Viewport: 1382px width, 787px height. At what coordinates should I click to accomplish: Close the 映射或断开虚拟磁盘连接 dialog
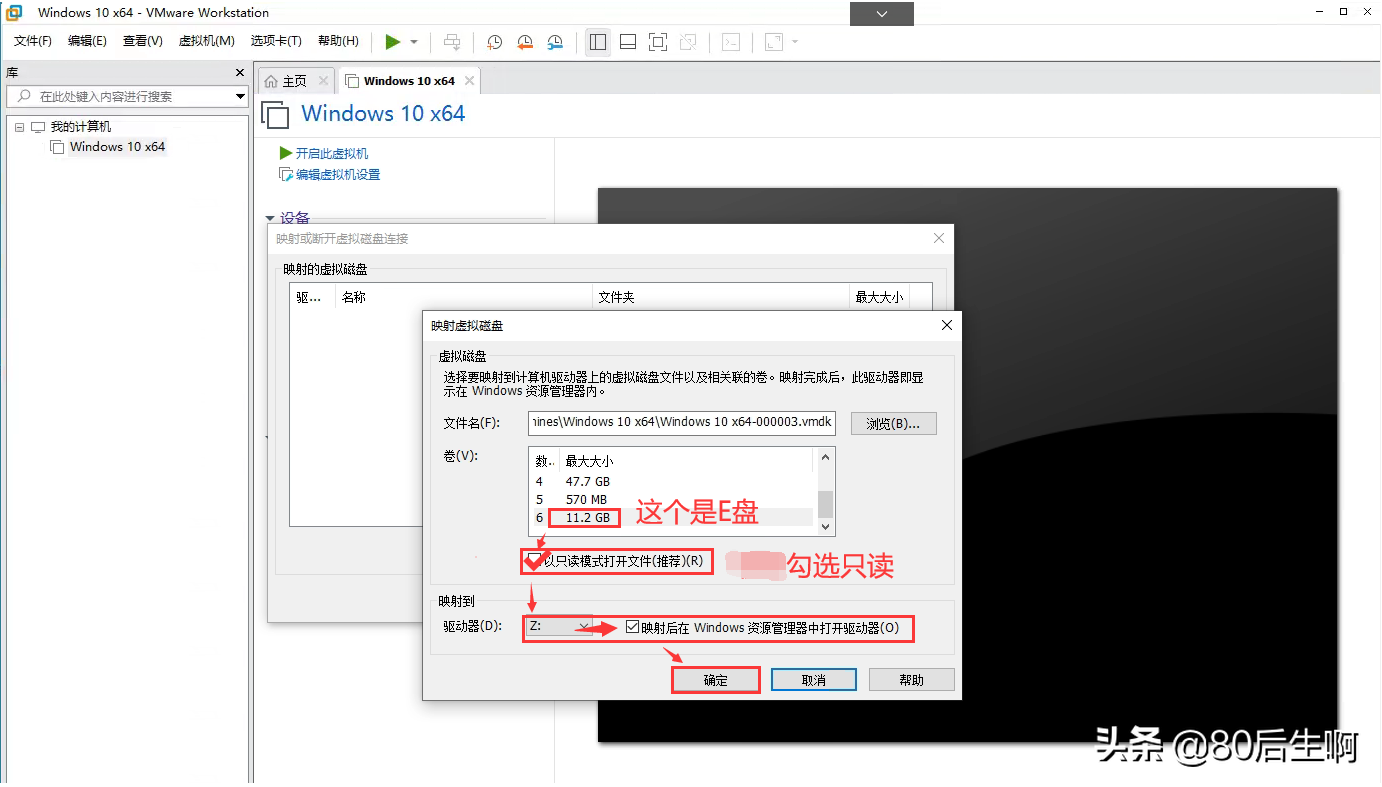pos(939,238)
